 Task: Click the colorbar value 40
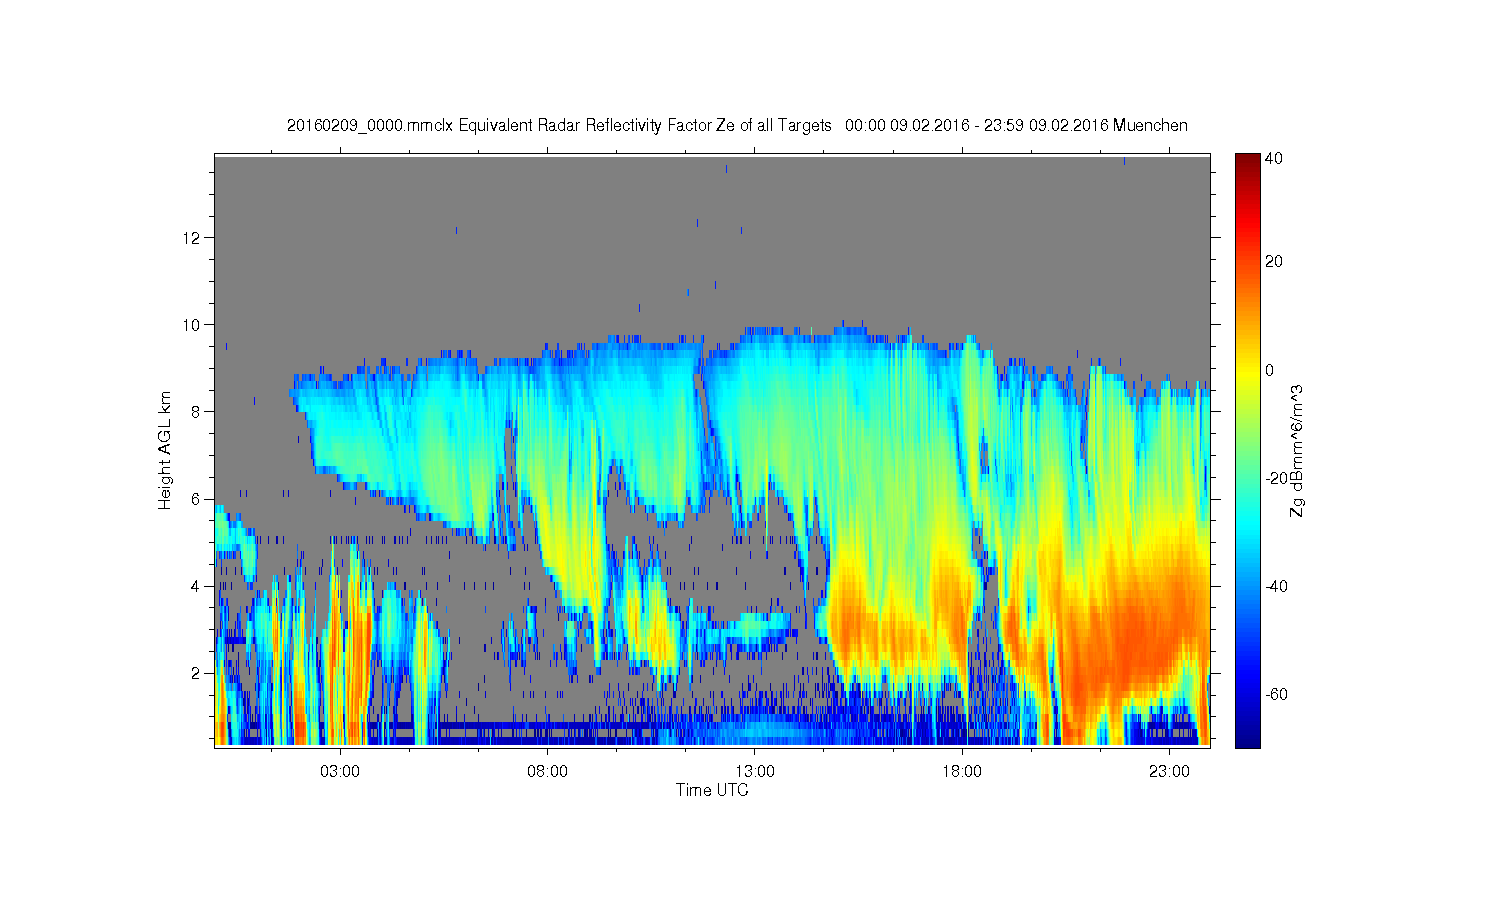tap(1274, 159)
